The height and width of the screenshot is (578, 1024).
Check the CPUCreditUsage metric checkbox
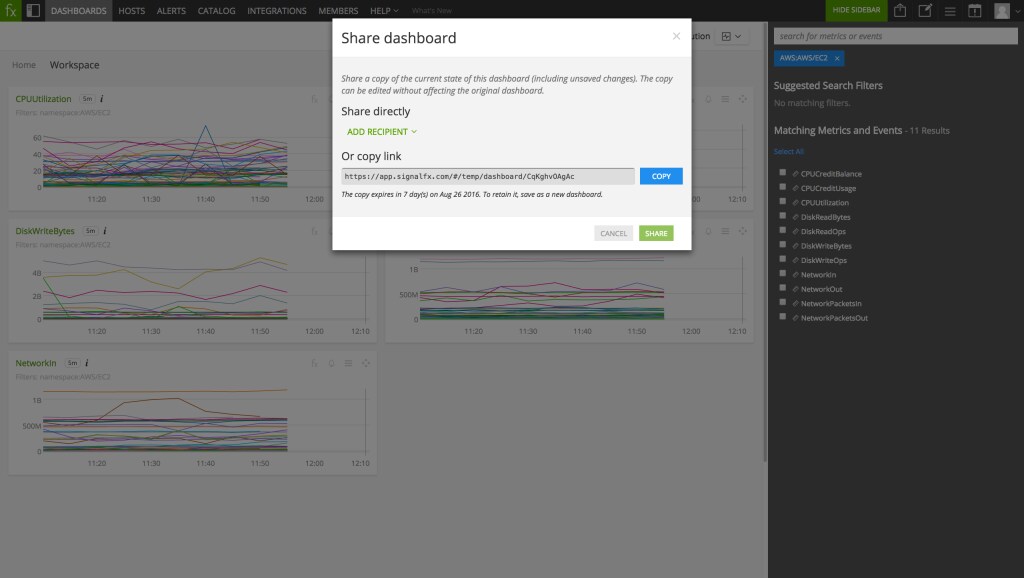pyautogui.click(x=782, y=187)
